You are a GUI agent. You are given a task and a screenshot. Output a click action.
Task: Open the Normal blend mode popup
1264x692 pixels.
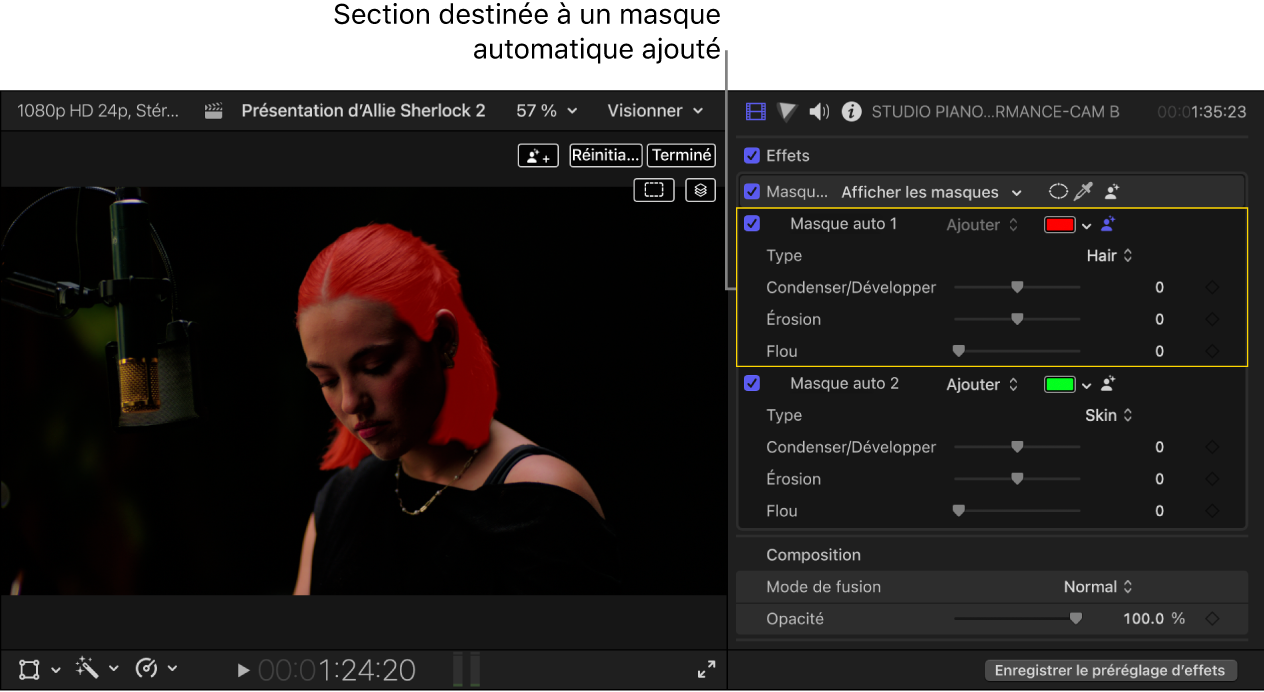point(1098,587)
